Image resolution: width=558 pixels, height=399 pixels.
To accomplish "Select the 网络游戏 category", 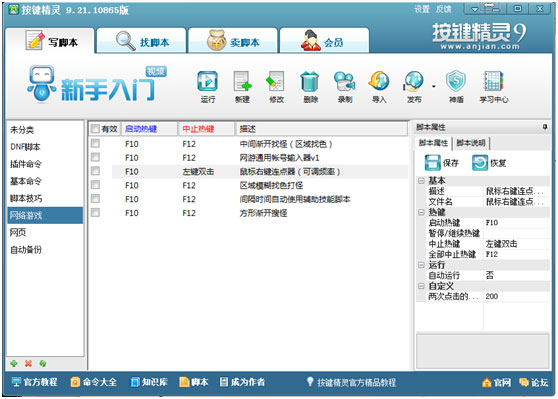I will tap(45, 215).
